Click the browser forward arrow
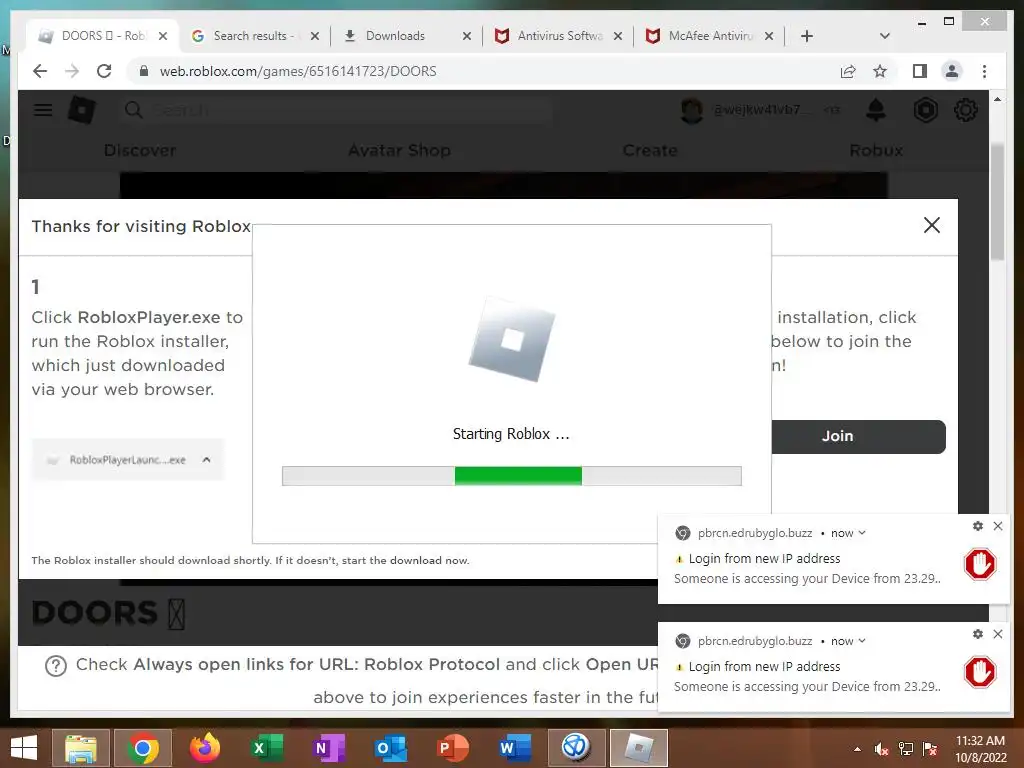 72,71
